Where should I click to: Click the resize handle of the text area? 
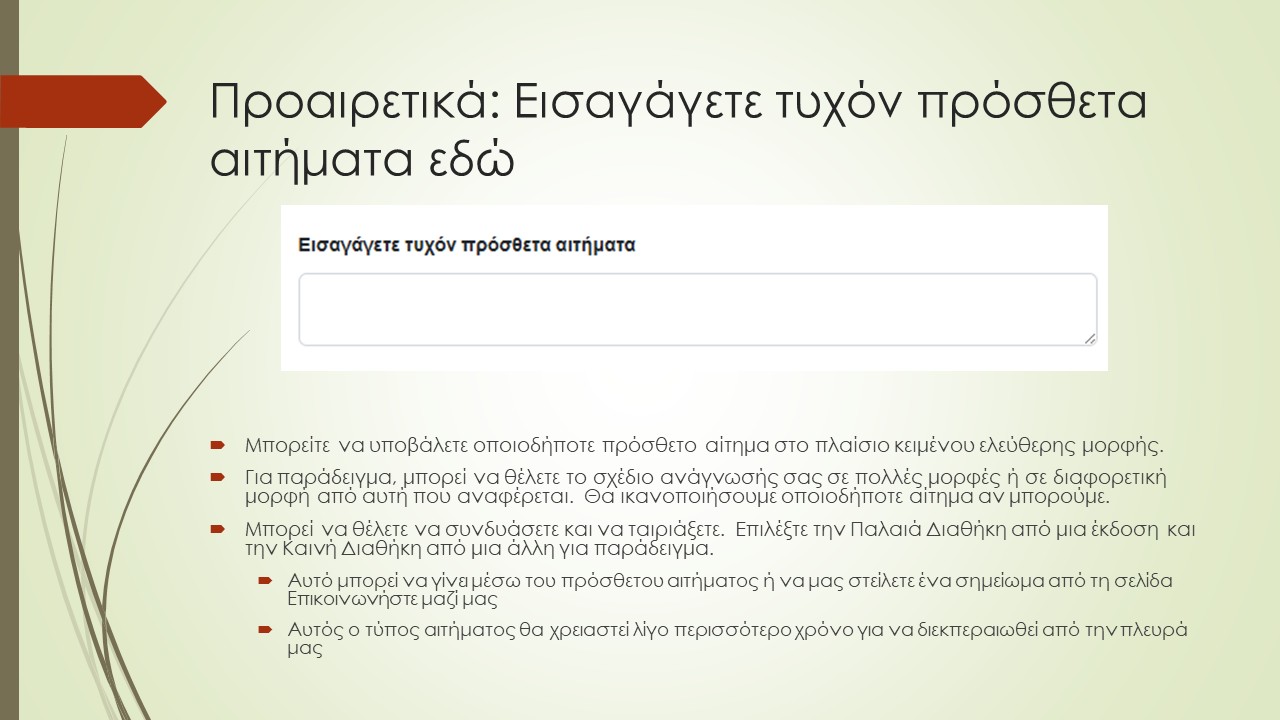pyautogui.click(x=1089, y=338)
